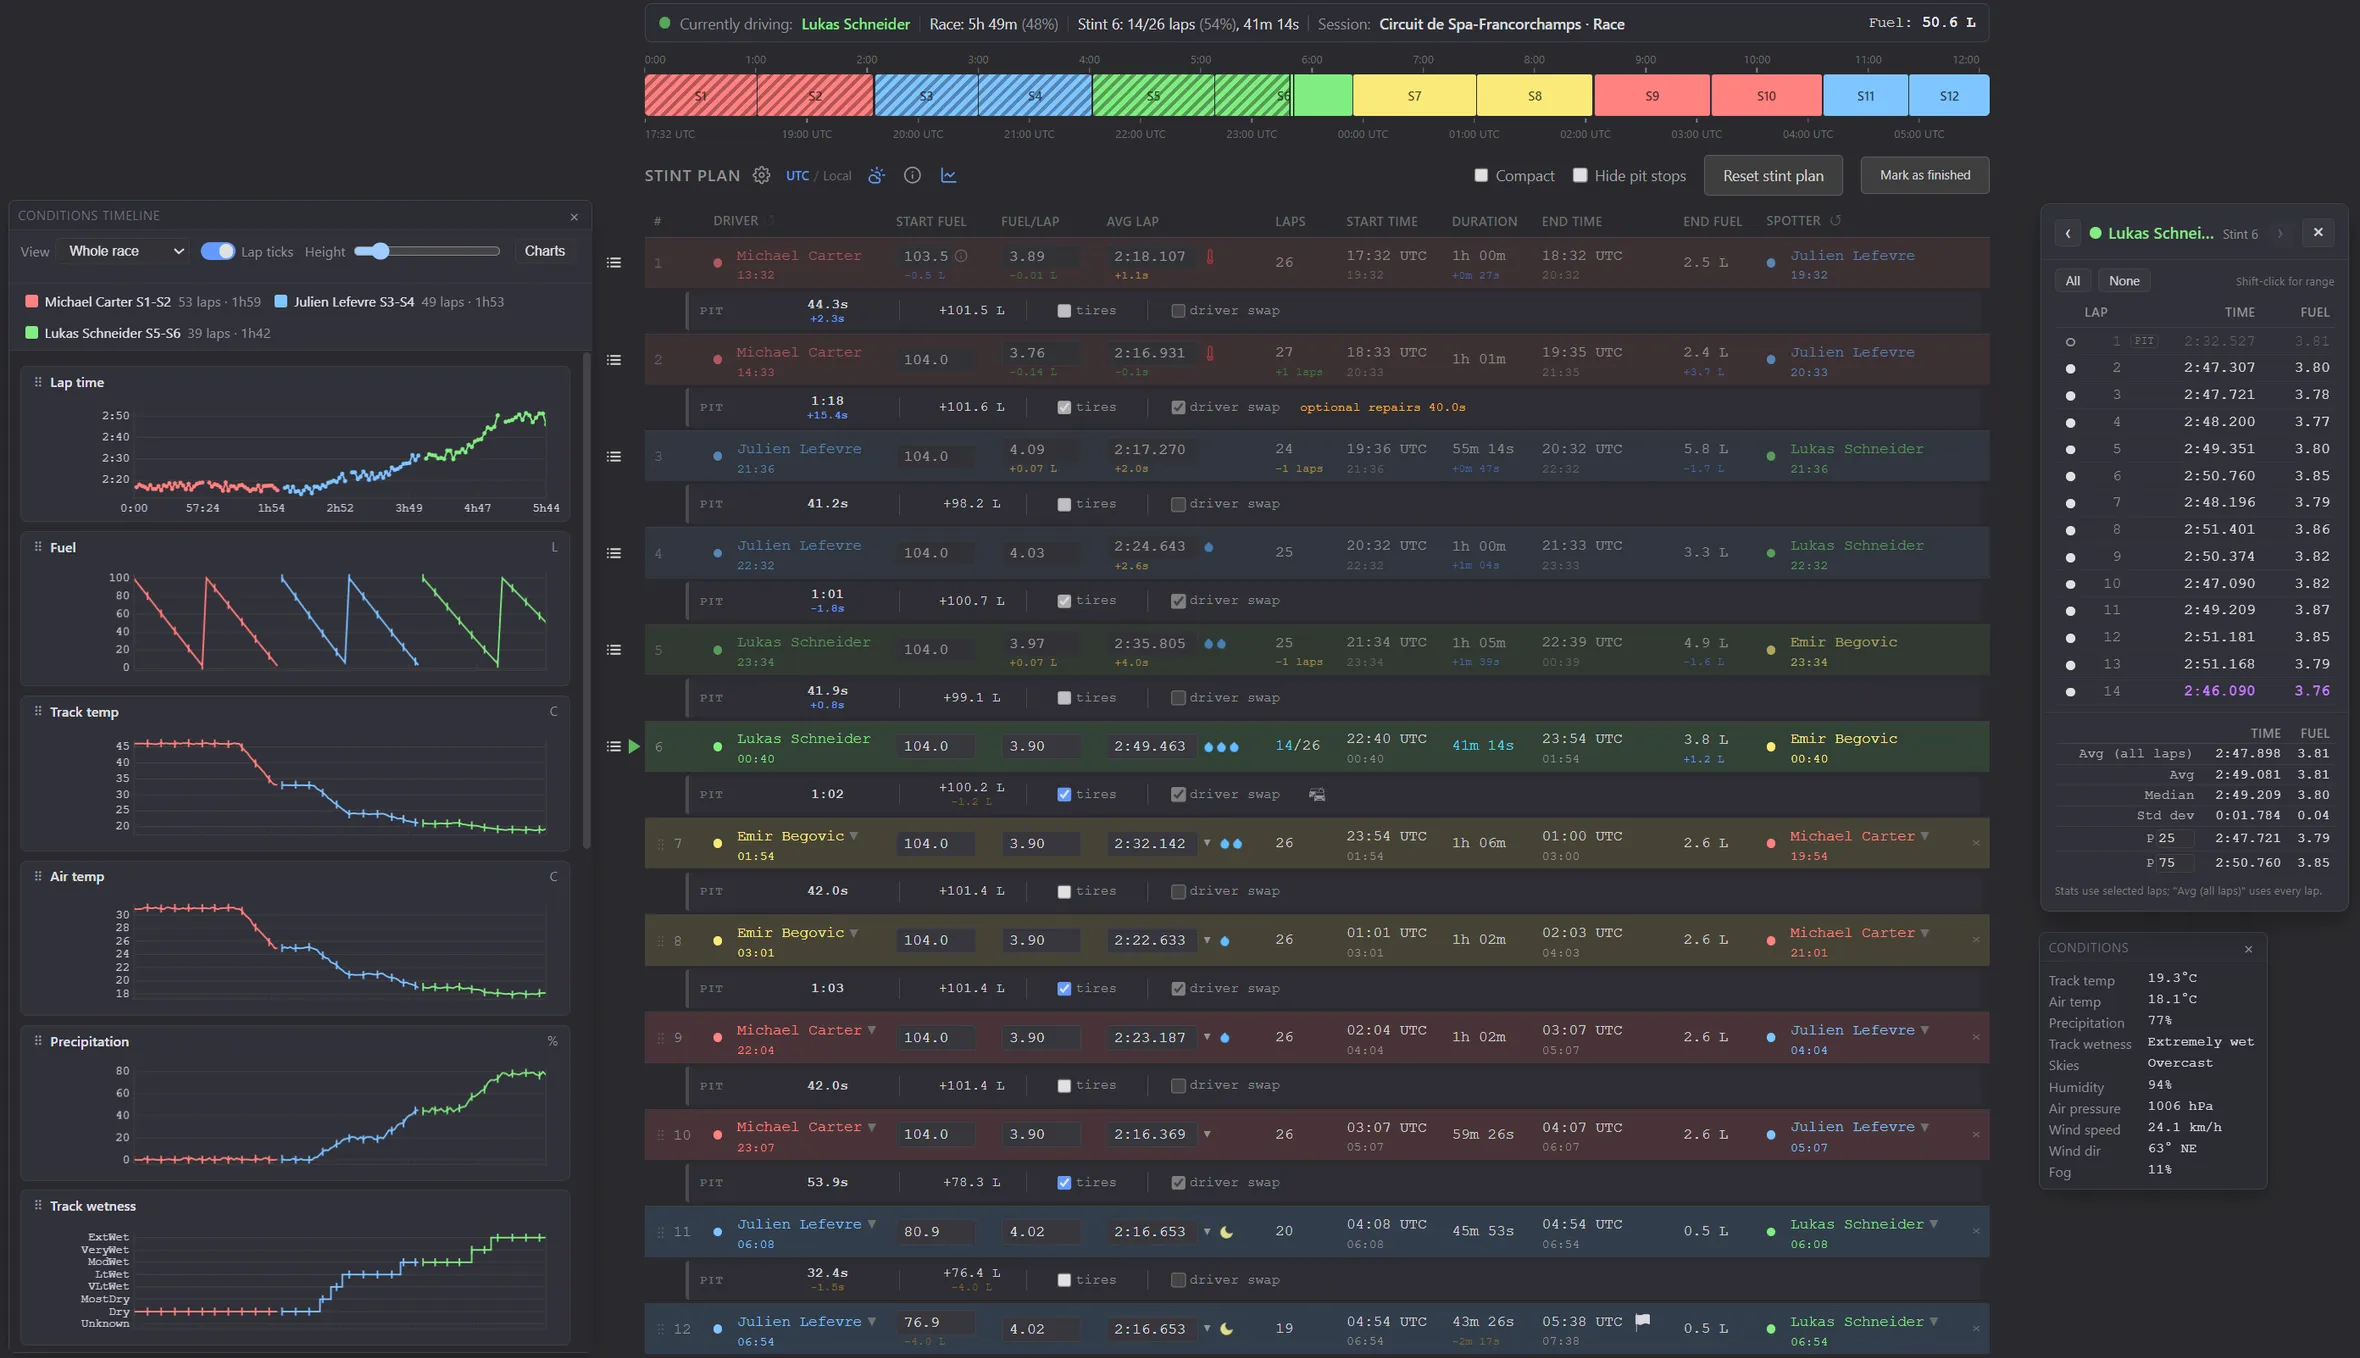
Task: Go to previous stint in lap panel
Action: point(2068,233)
